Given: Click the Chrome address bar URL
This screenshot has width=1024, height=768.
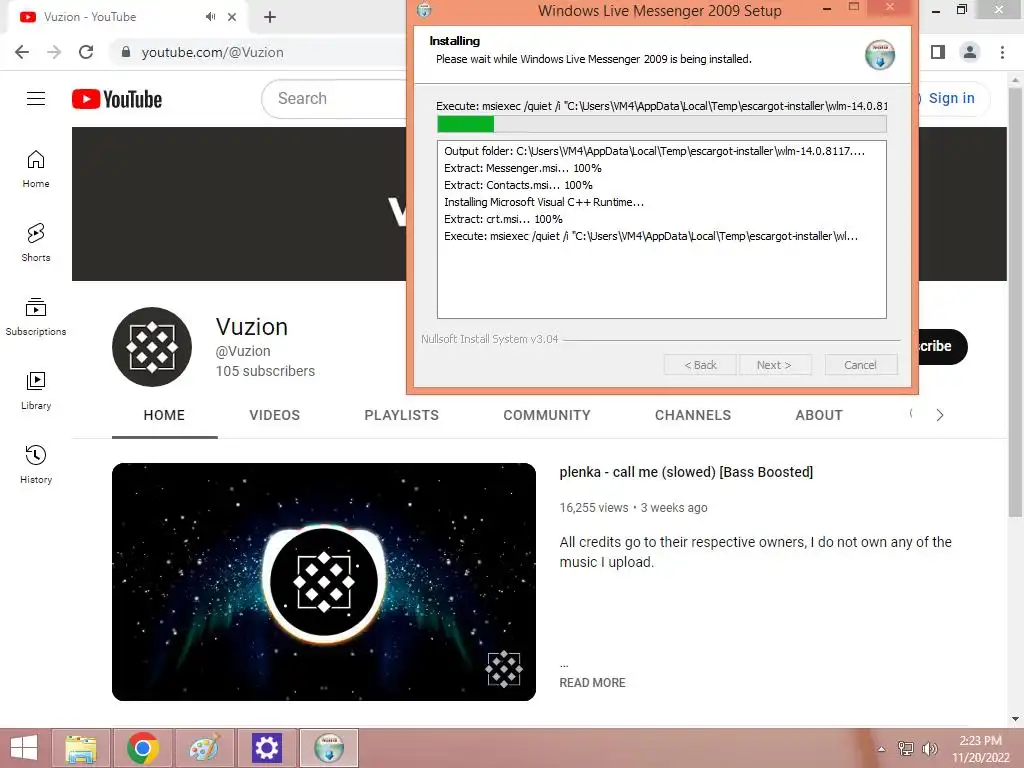Looking at the screenshot, I should pyautogui.click(x=212, y=52).
